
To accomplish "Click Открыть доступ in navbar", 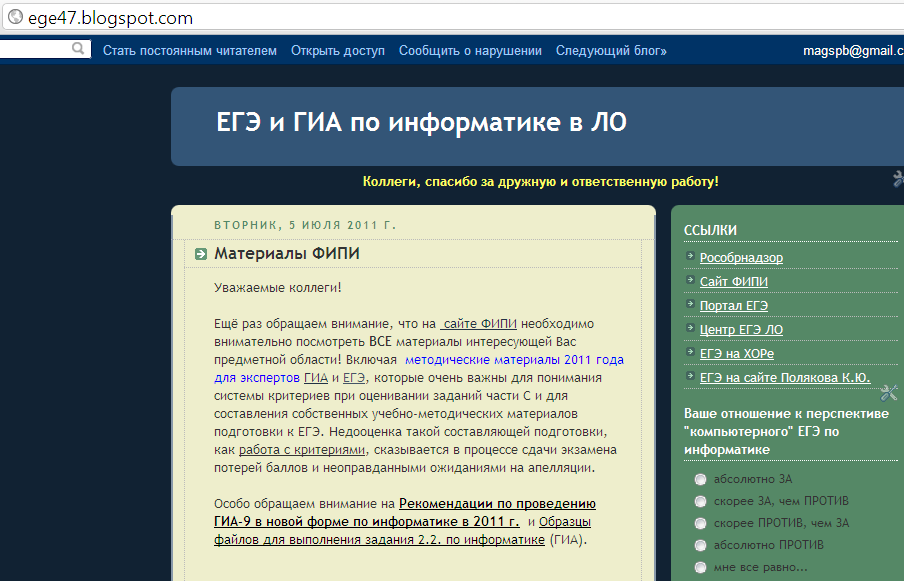I will (x=338, y=51).
